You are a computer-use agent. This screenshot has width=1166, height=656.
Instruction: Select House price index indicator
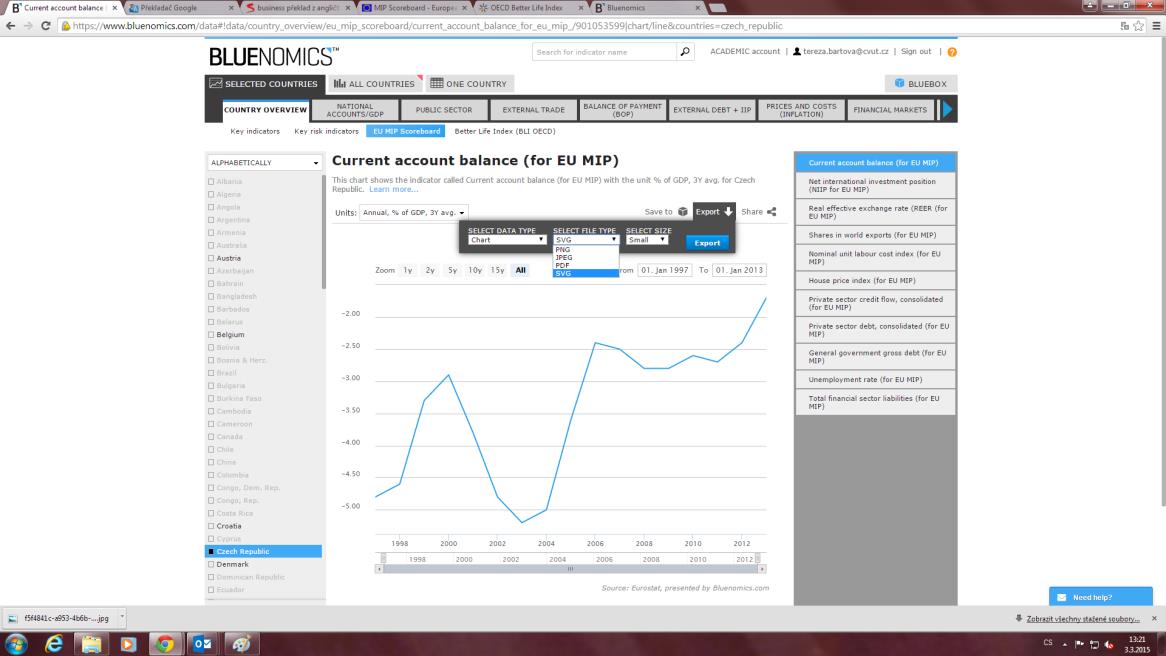875,280
